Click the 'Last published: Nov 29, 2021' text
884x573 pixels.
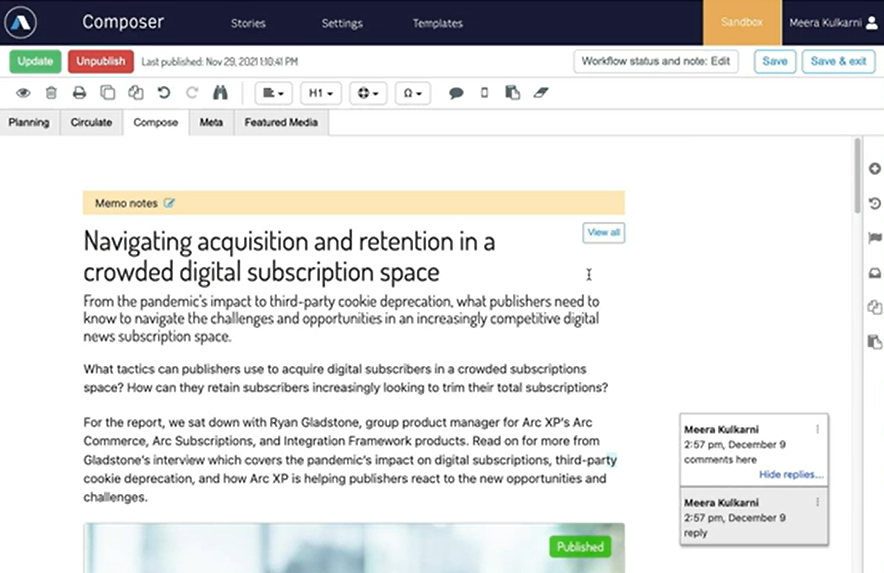(219, 61)
